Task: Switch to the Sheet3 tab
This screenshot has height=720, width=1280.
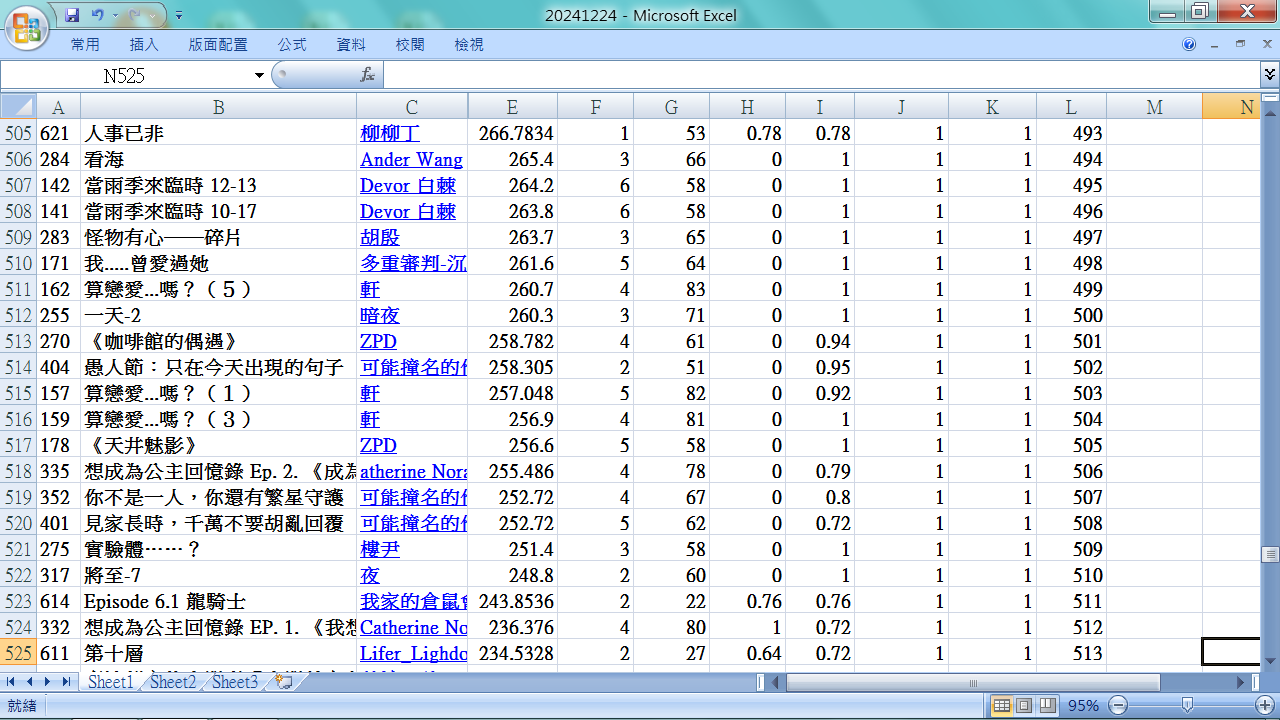Action: (235, 682)
